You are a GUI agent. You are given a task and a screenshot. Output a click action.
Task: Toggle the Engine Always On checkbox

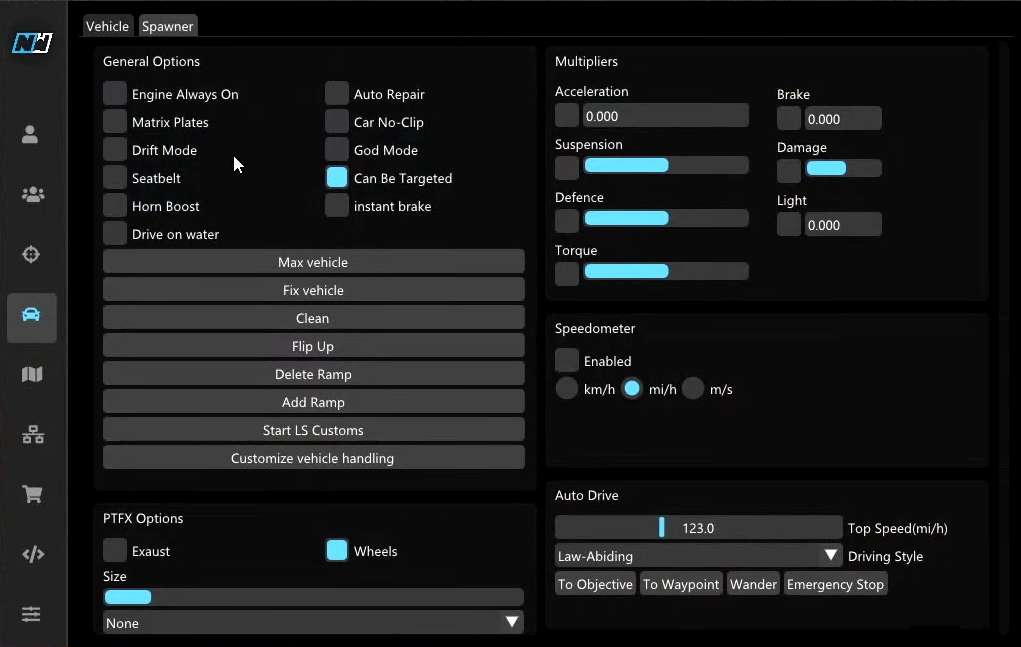pos(115,94)
